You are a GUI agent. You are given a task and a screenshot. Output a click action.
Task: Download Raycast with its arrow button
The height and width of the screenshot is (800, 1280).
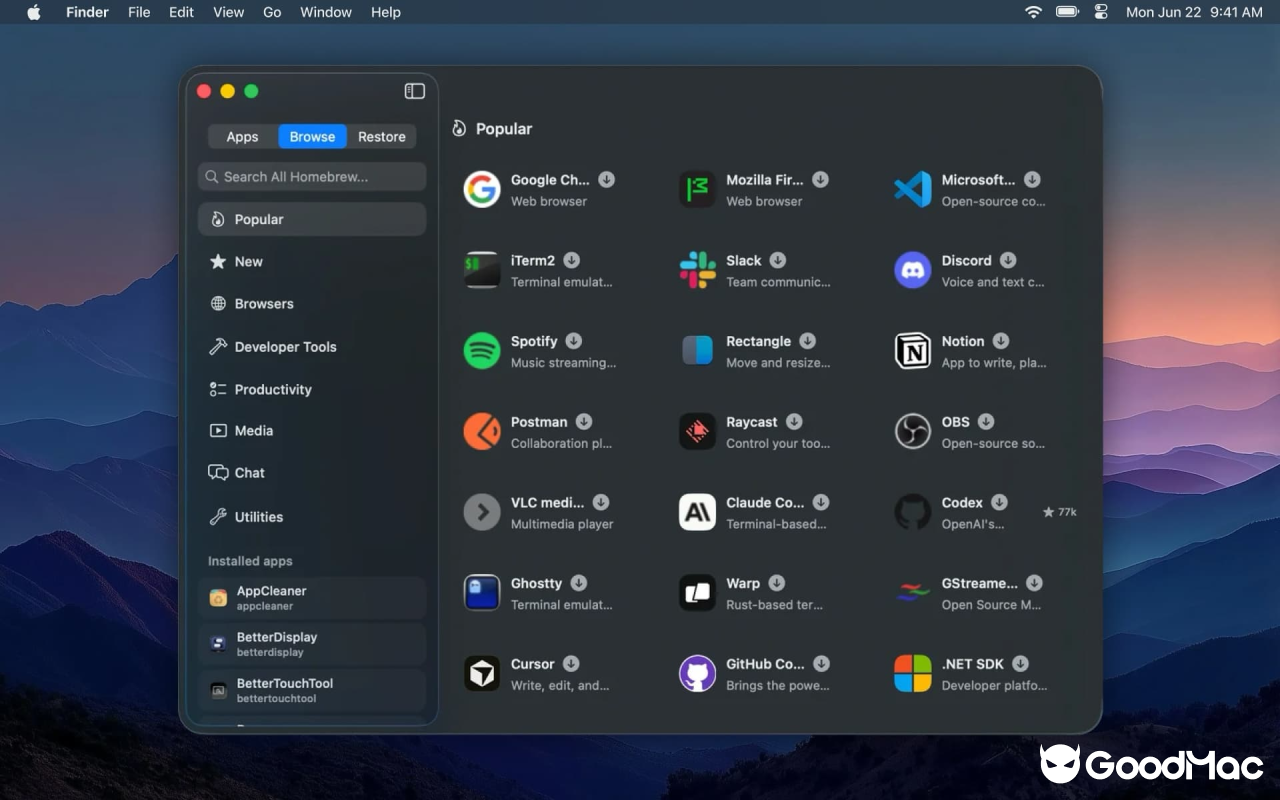pos(793,422)
